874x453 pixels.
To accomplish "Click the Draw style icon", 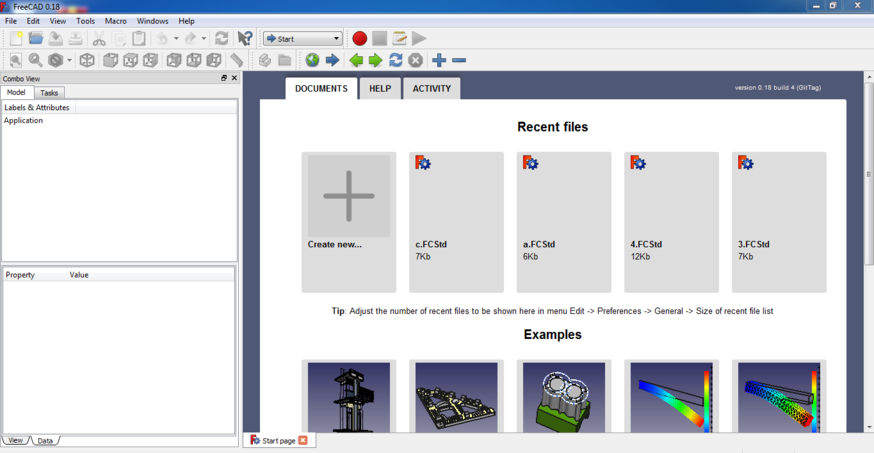I will pyautogui.click(x=55, y=60).
